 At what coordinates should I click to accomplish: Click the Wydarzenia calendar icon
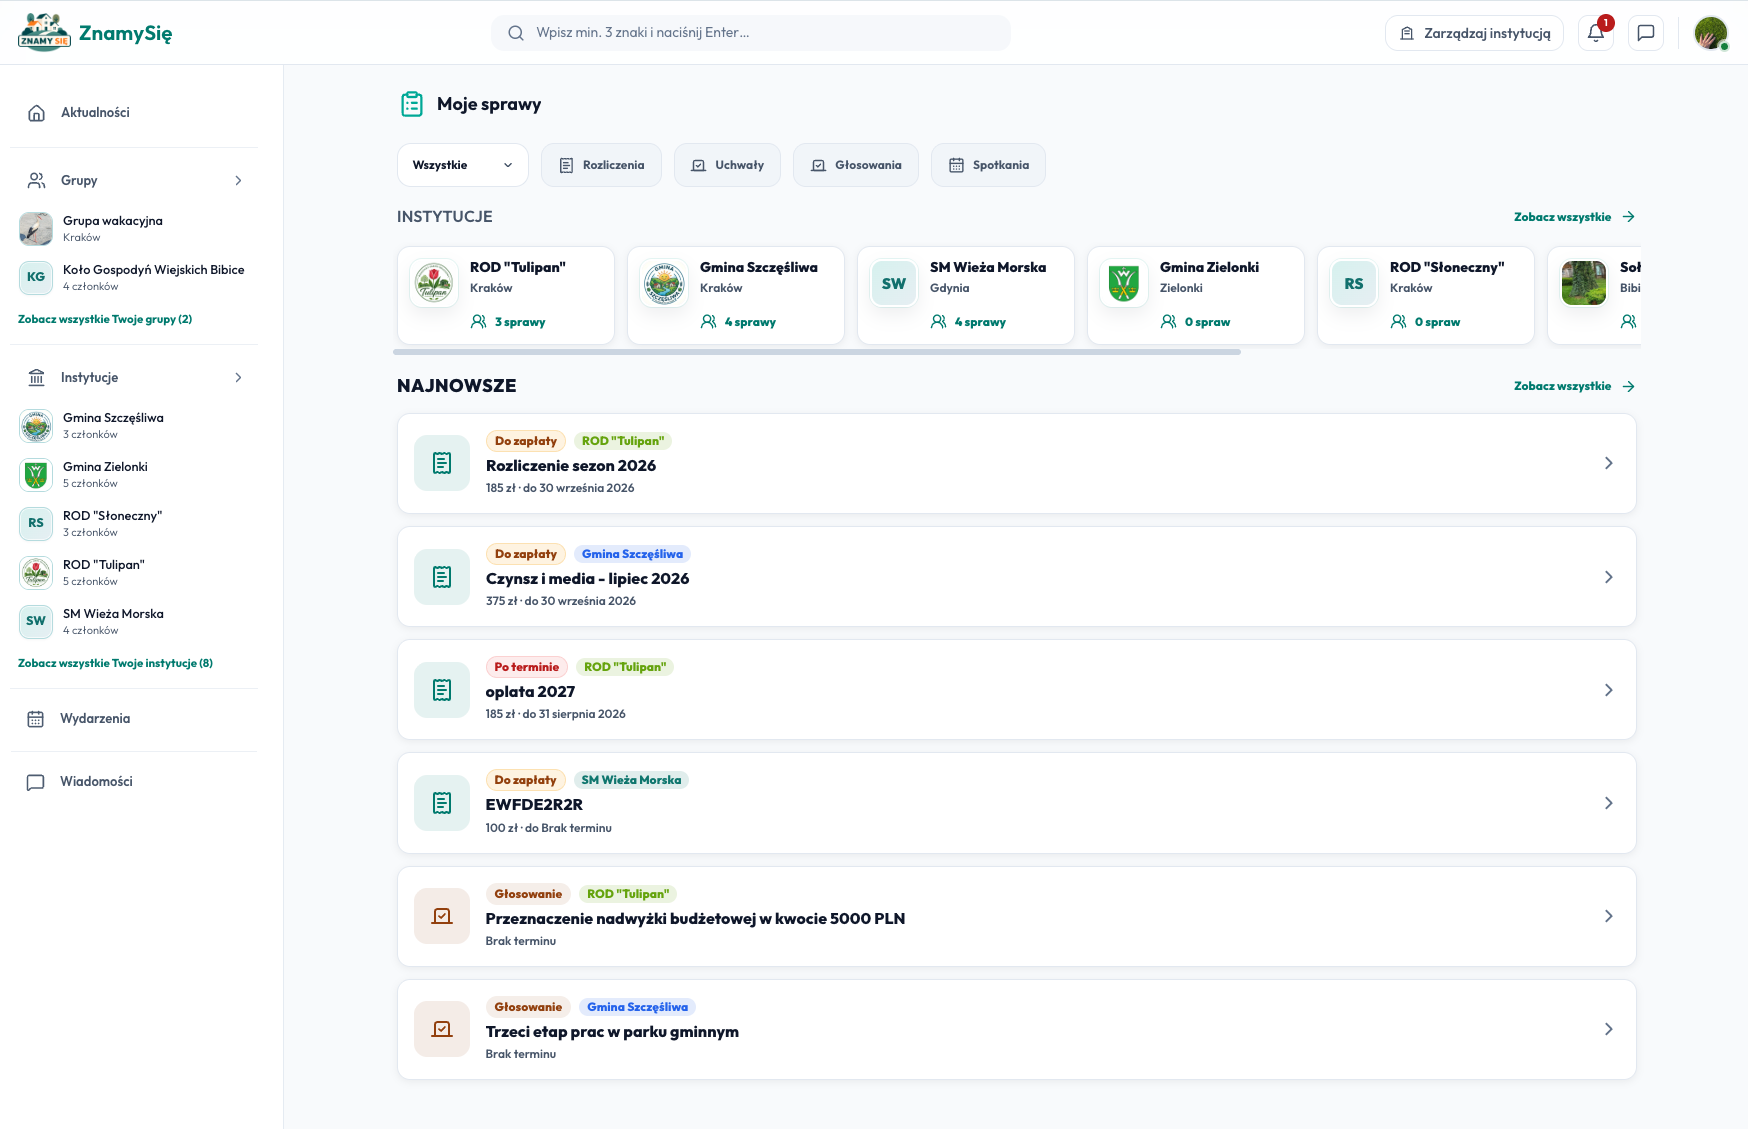pos(36,719)
